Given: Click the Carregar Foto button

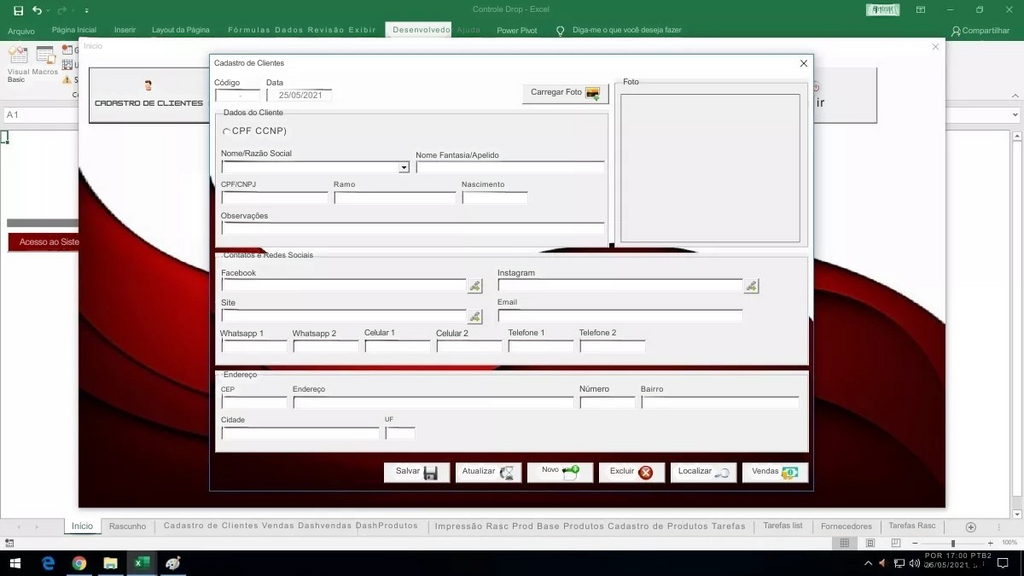Looking at the screenshot, I should click(x=565, y=93).
